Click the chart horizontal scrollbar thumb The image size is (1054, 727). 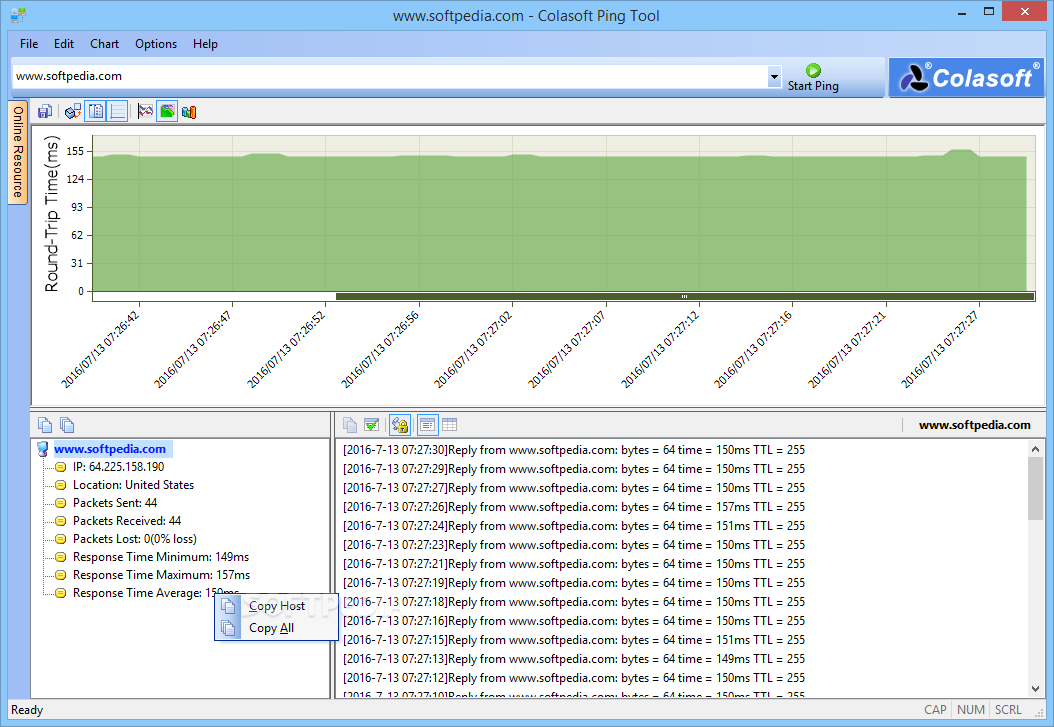coord(684,296)
